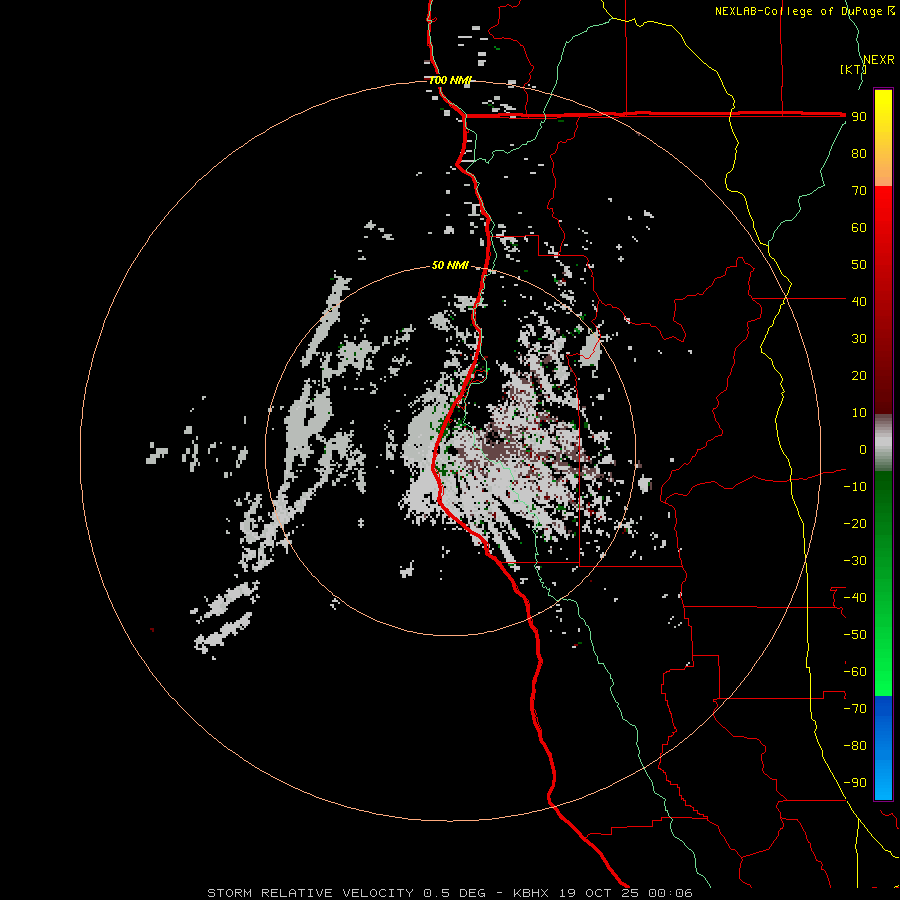Click the "70" value on velocity scale
This screenshot has width=900, height=900.
859,191
